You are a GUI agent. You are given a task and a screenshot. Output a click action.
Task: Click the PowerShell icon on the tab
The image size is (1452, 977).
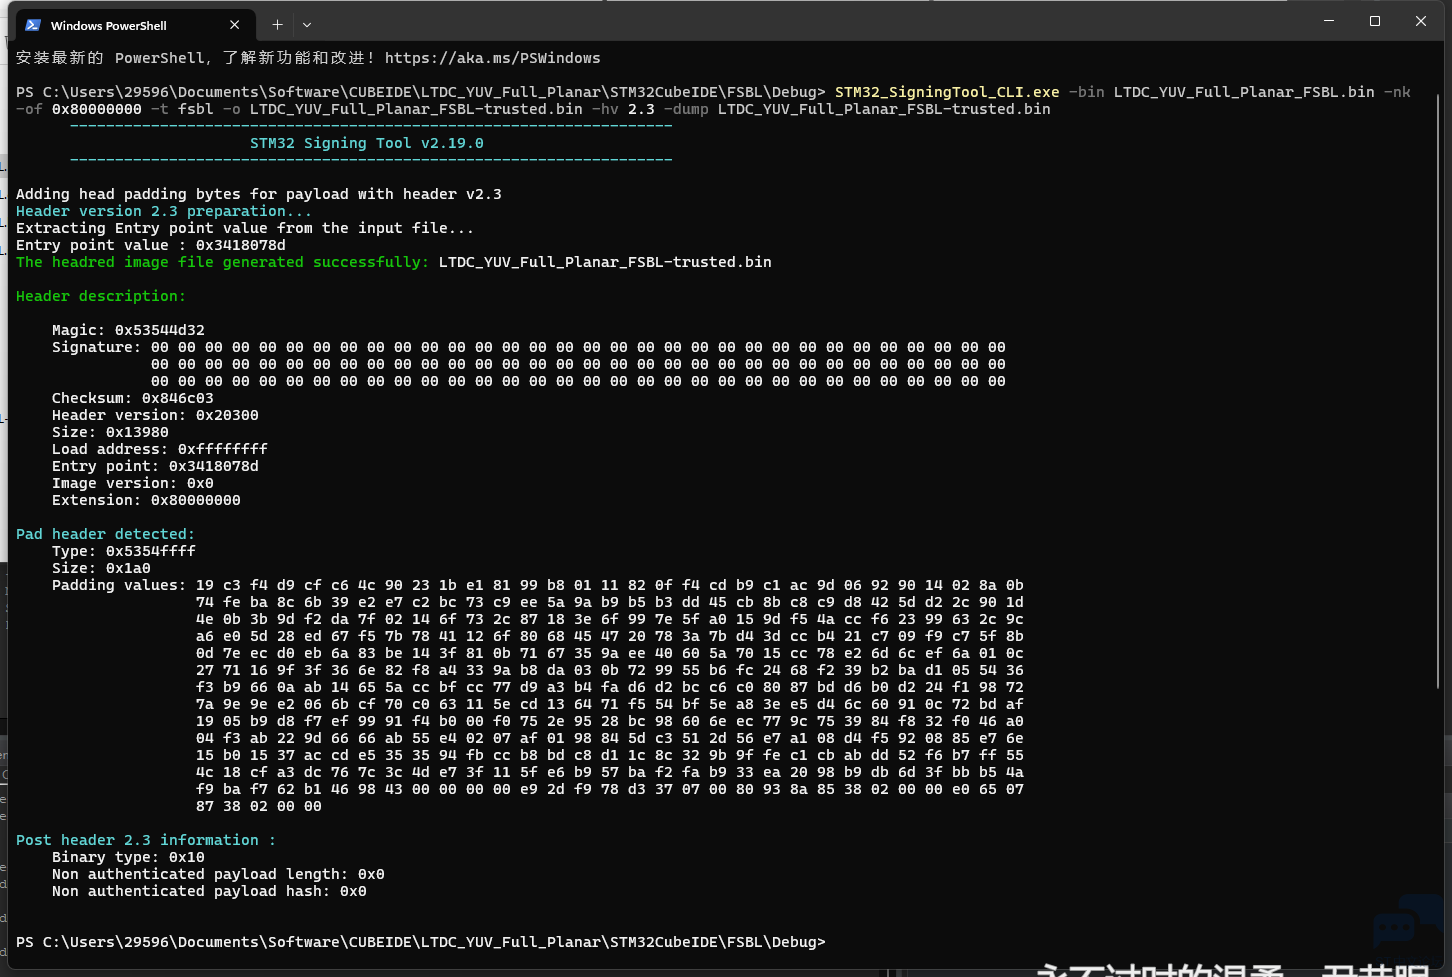click(x=33, y=25)
